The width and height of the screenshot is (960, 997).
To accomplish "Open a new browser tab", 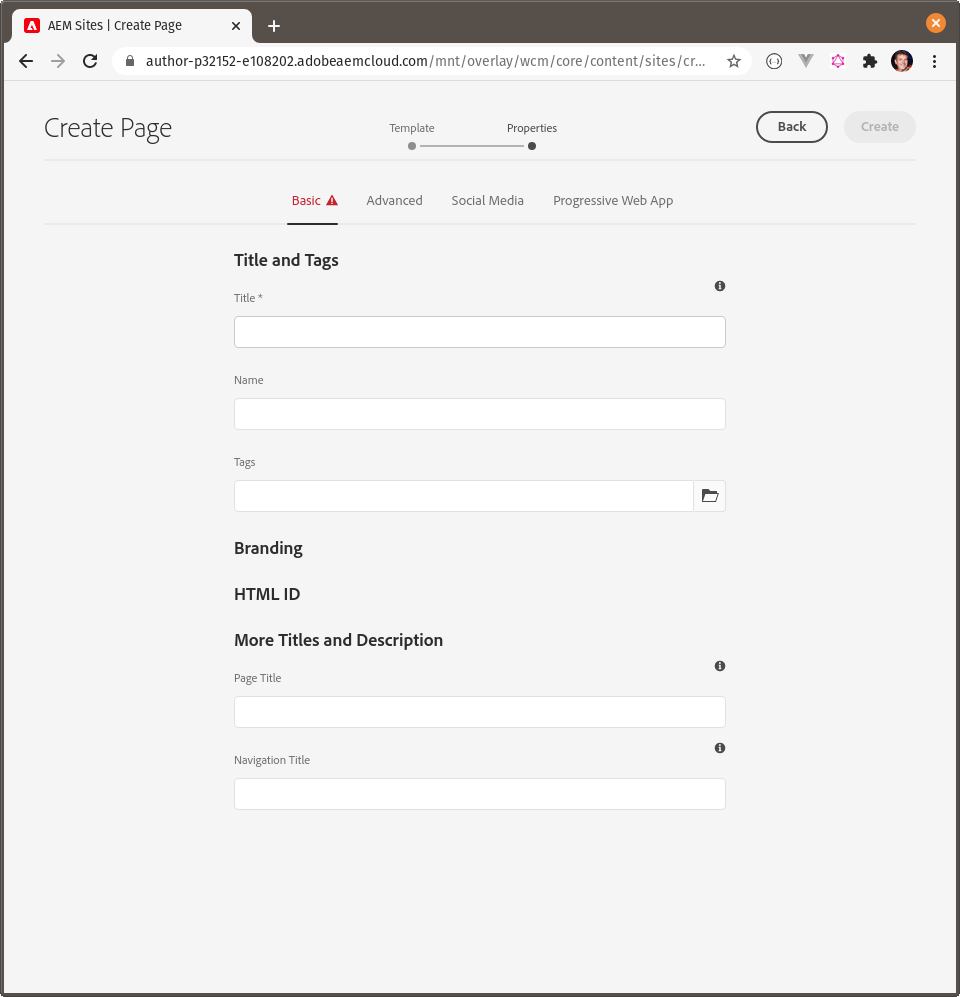I will point(274,25).
